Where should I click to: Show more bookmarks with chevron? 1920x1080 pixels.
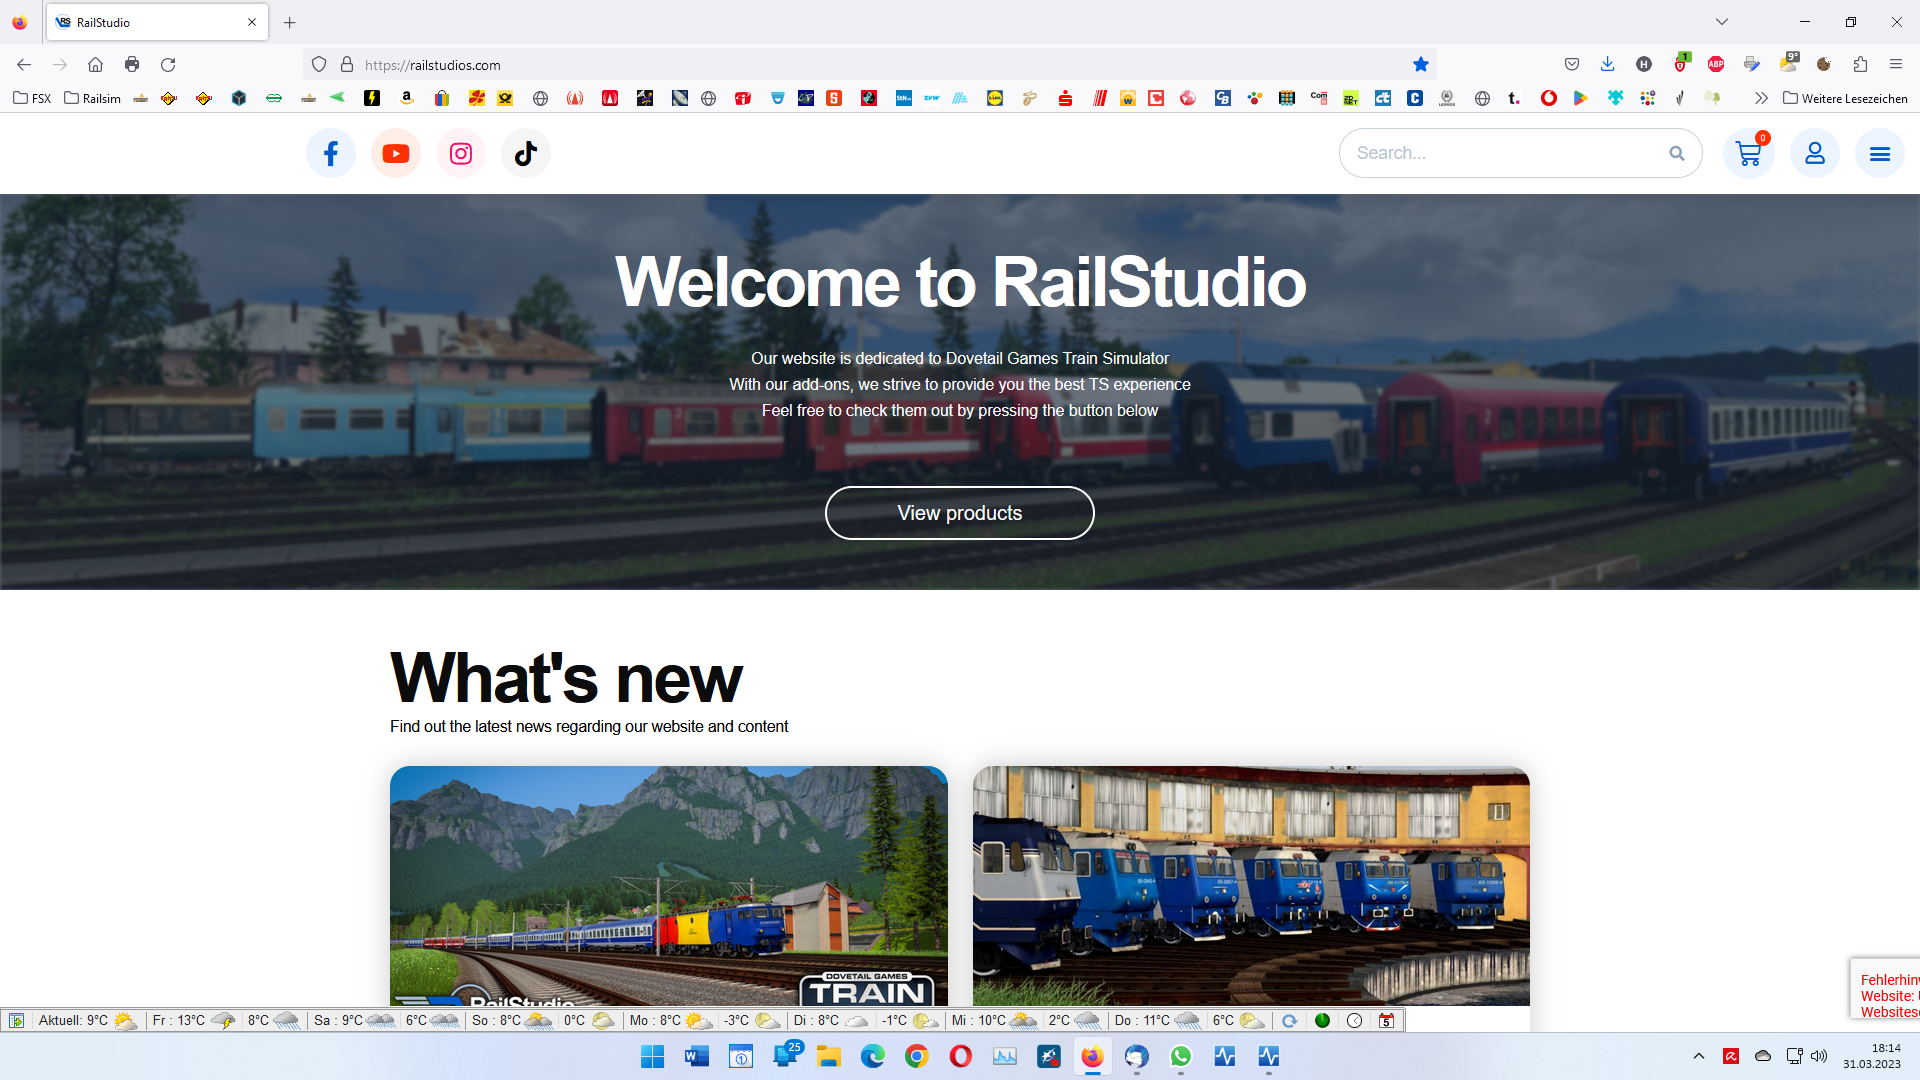(x=1761, y=98)
